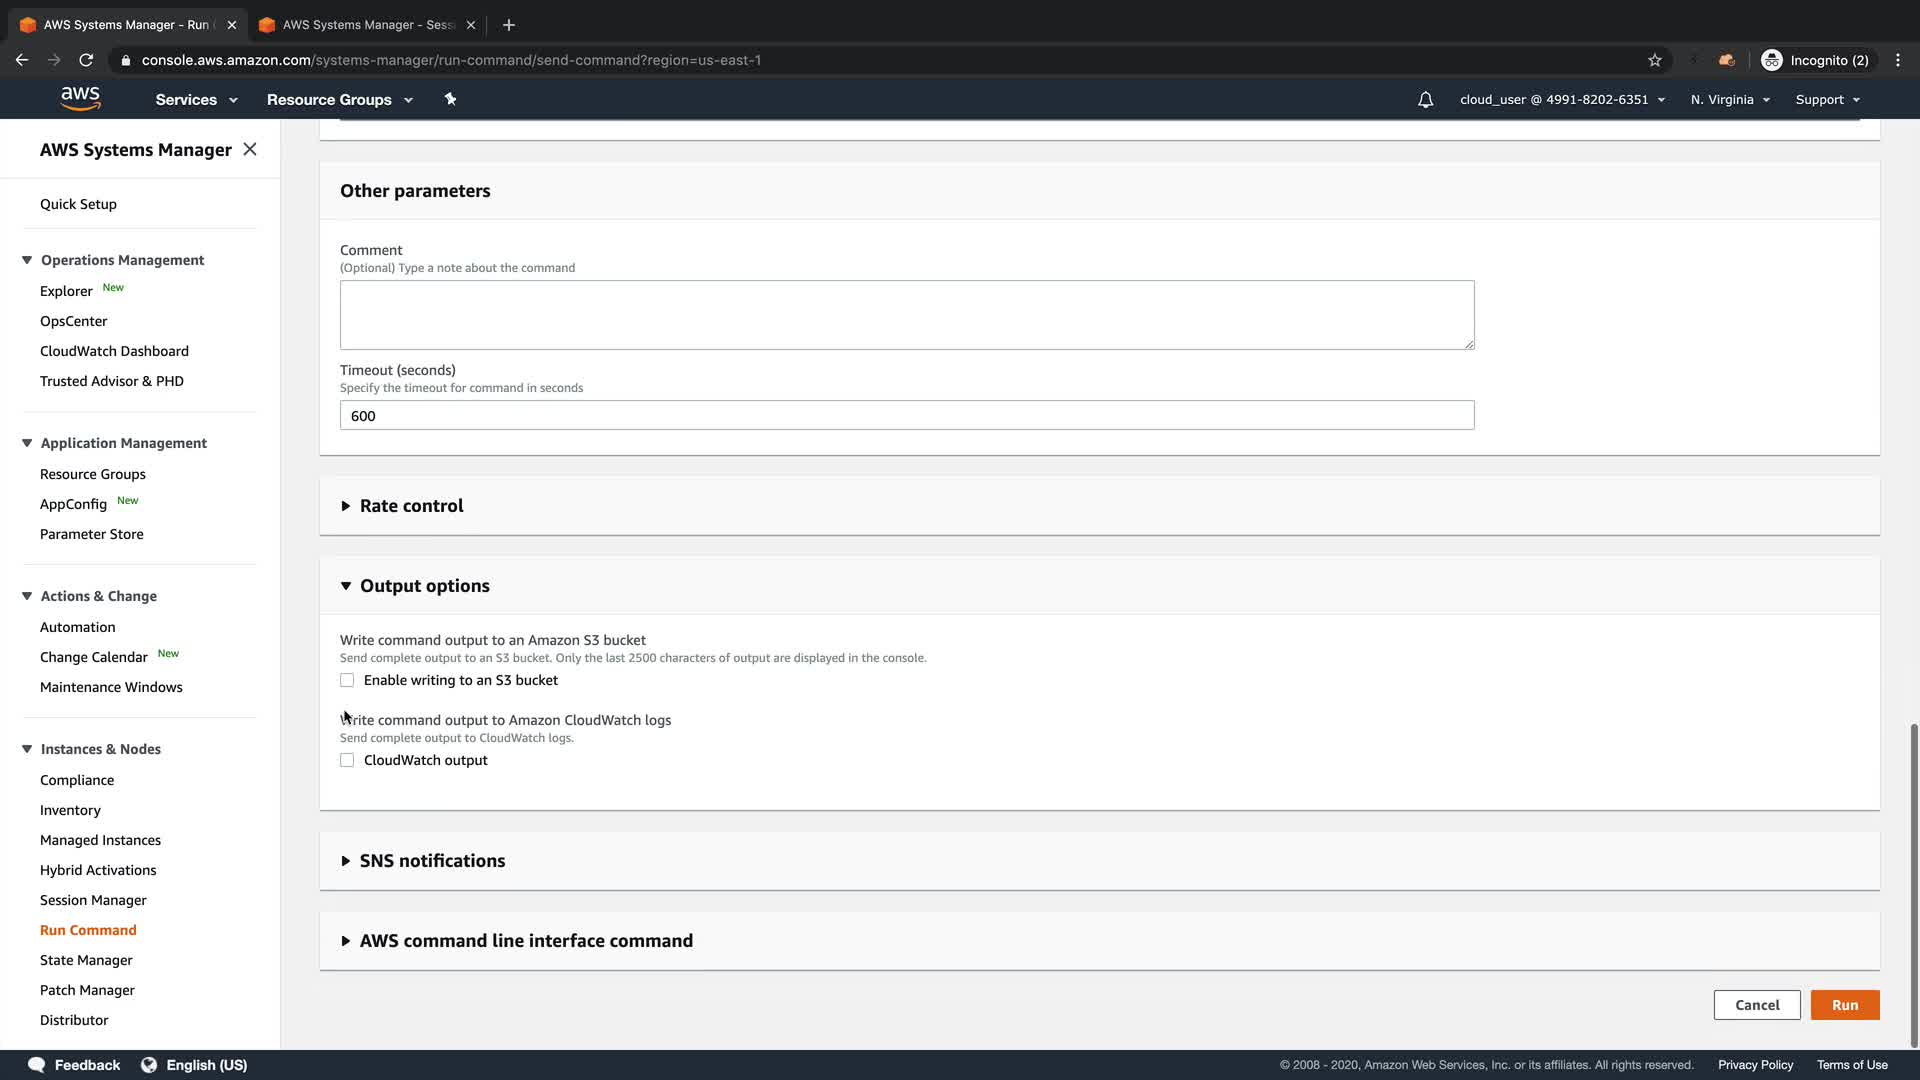Viewport: 1920px width, 1080px height.
Task: Check the CloudWatch output box
Action: click(x=347, y=760)
